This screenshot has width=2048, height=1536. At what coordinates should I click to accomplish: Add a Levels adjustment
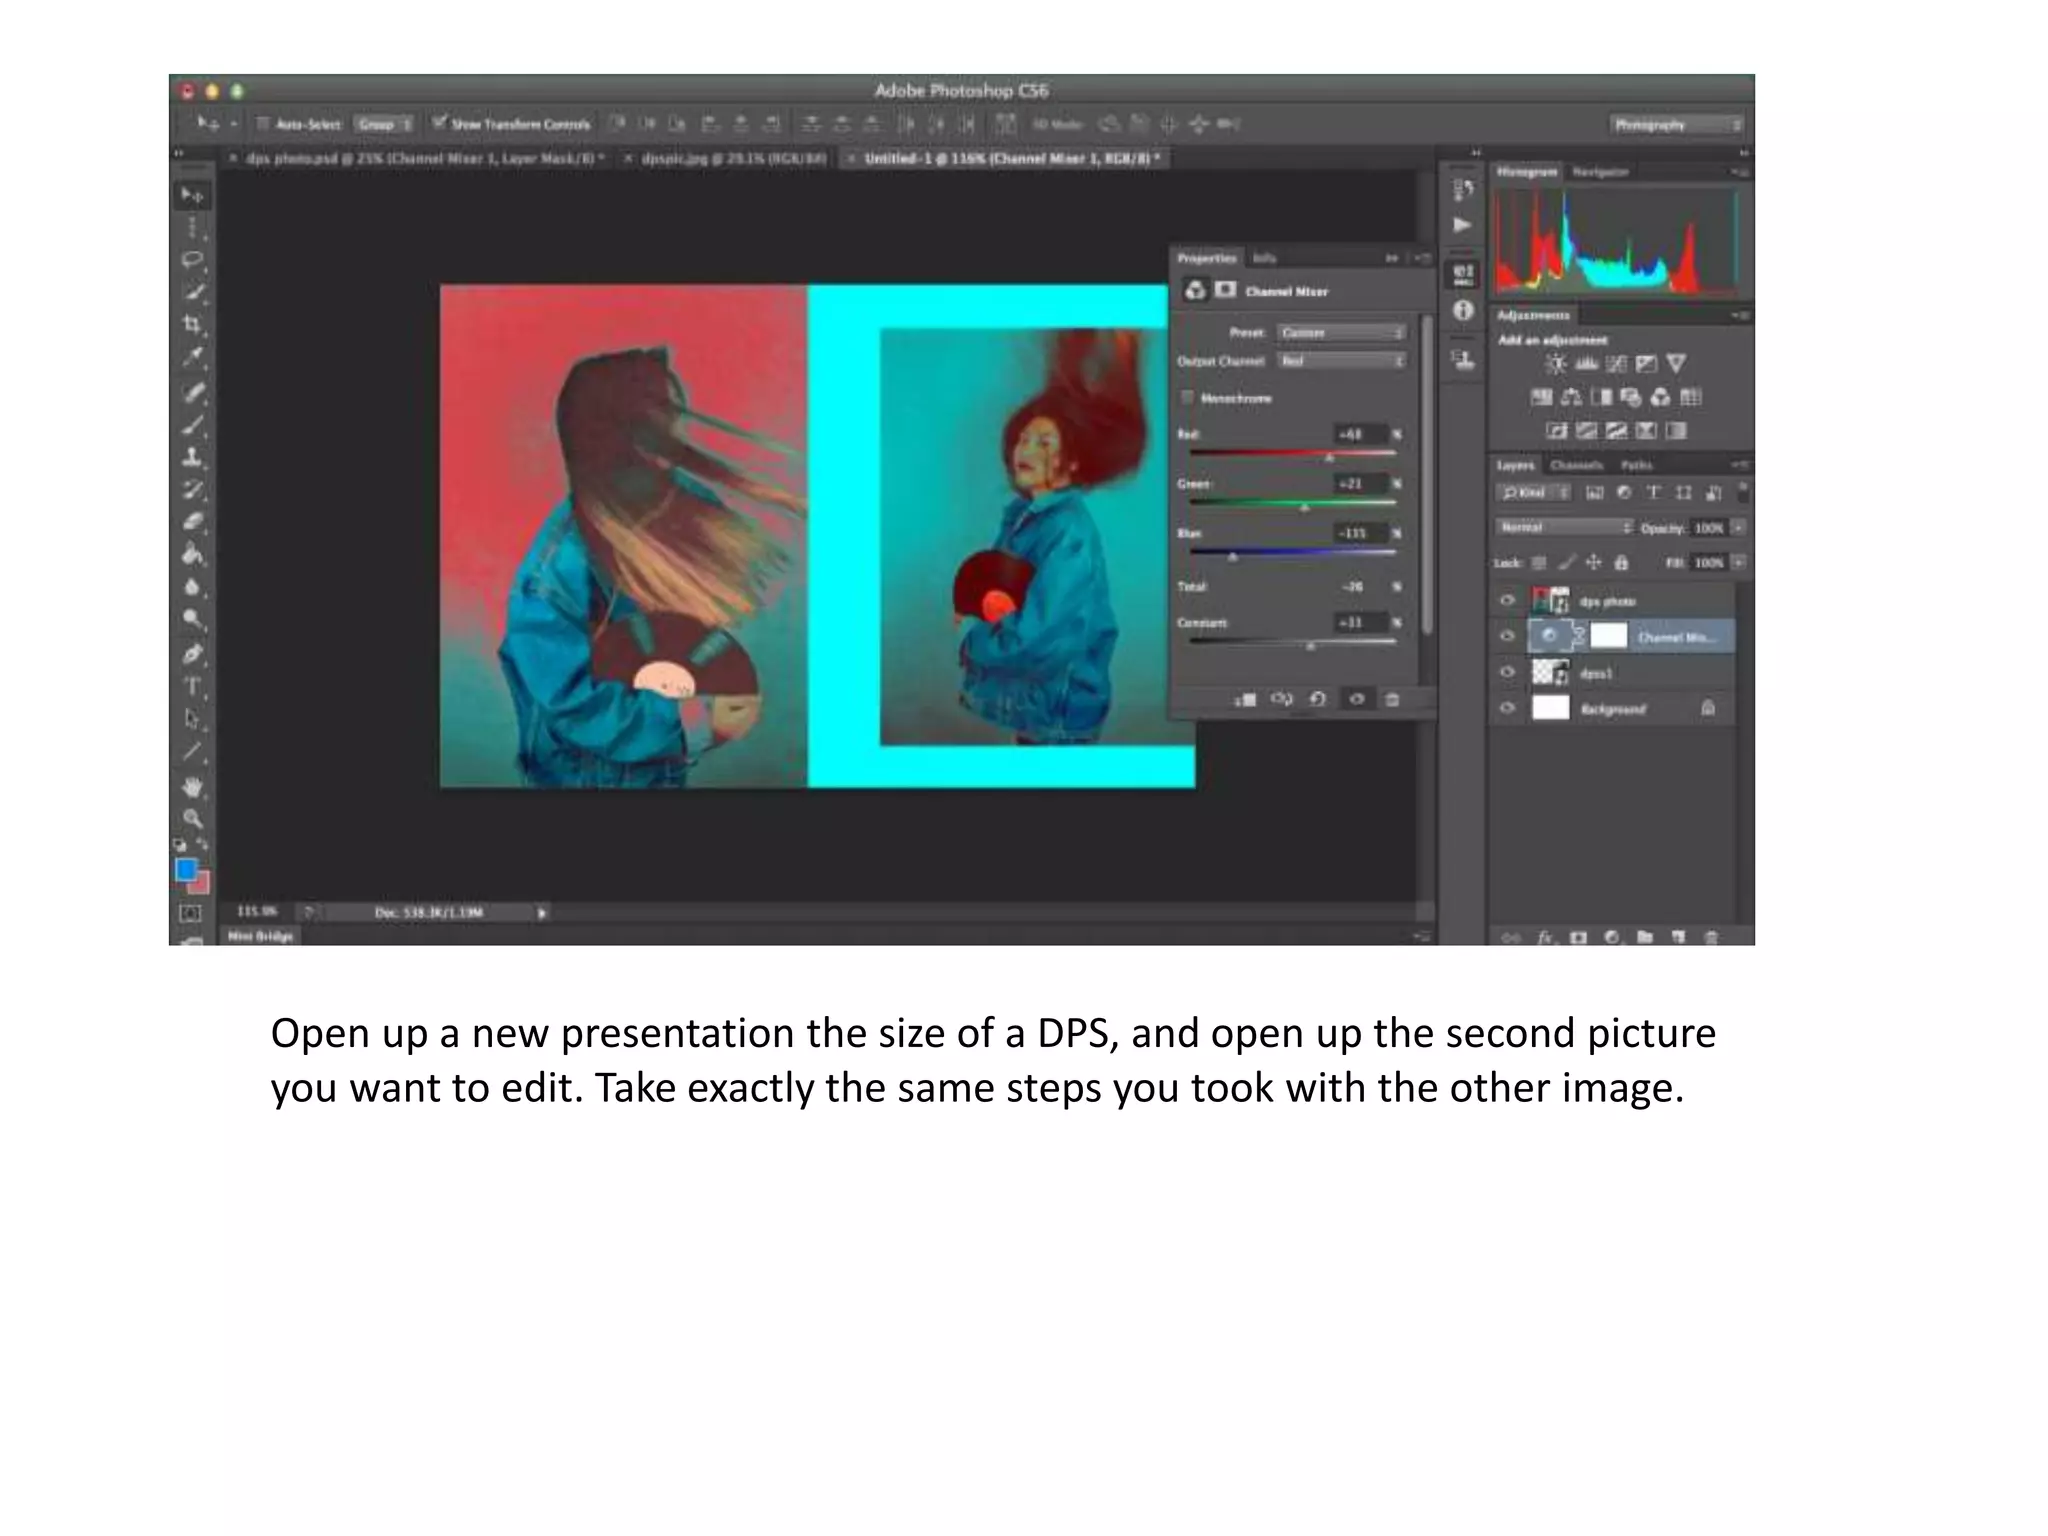pyautogui.click(x=1586, y=364)
